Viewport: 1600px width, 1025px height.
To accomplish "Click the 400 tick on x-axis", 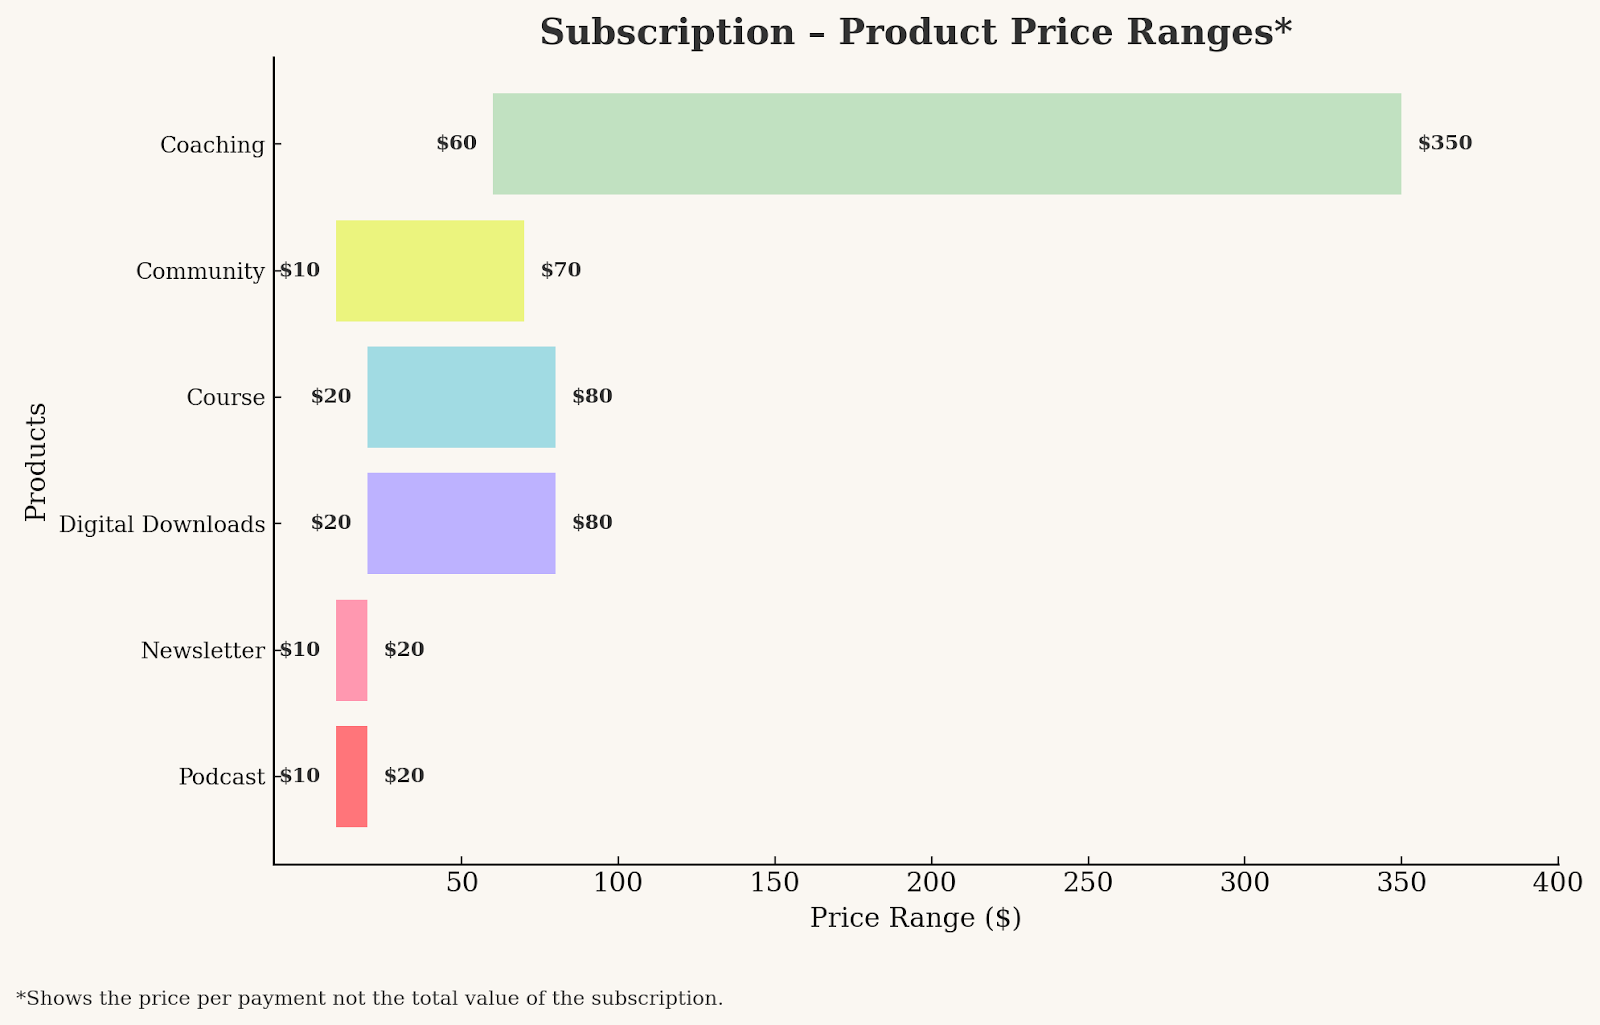I will click(x=1558, y=883).
